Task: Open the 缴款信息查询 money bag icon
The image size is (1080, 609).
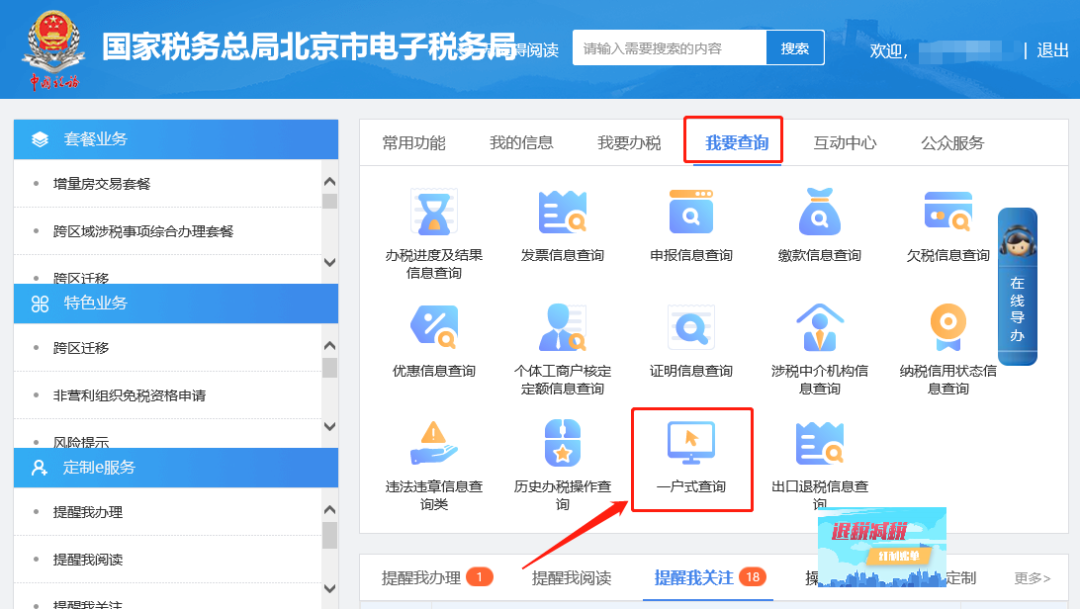Action: (x=819, y=212)
